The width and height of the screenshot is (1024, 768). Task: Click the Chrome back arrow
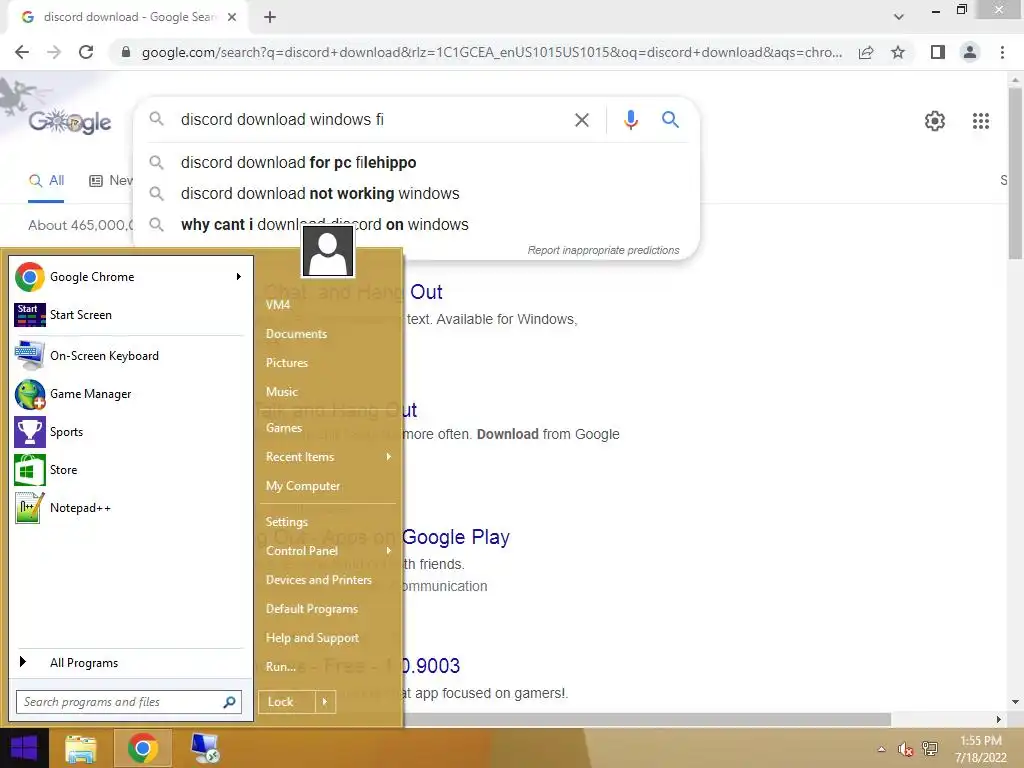[22, 52]
